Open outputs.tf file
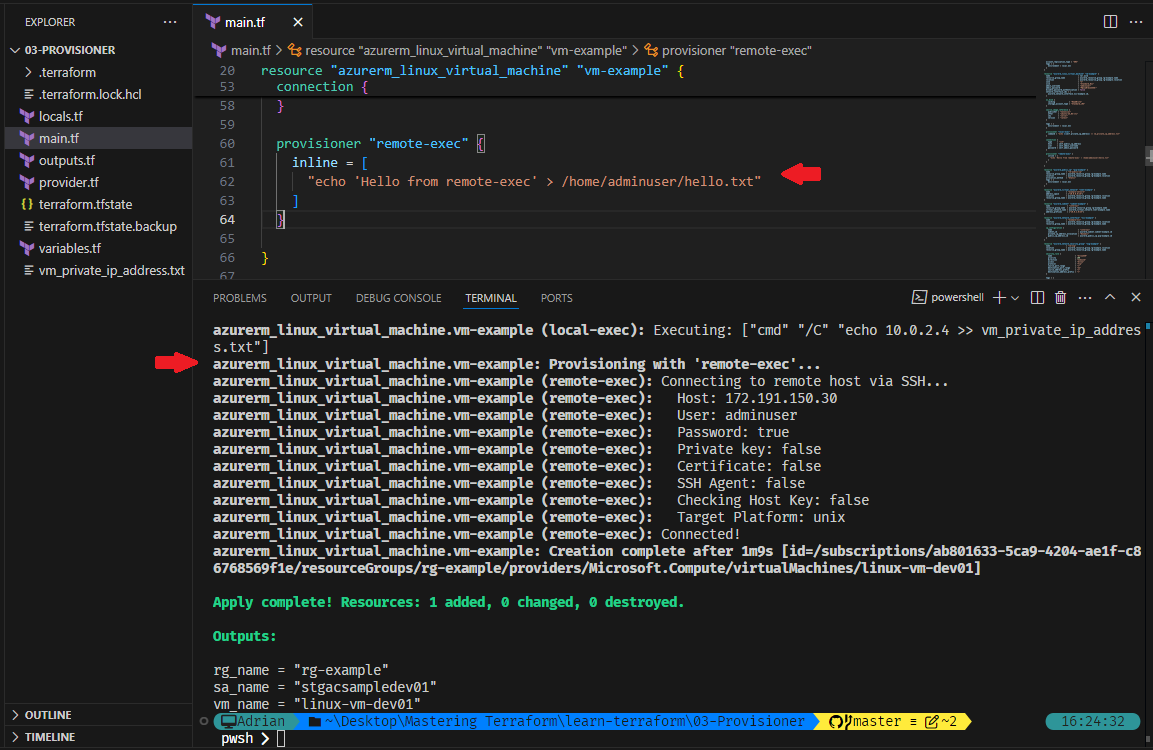The image size is (1153, 750). tap(99, 160)
